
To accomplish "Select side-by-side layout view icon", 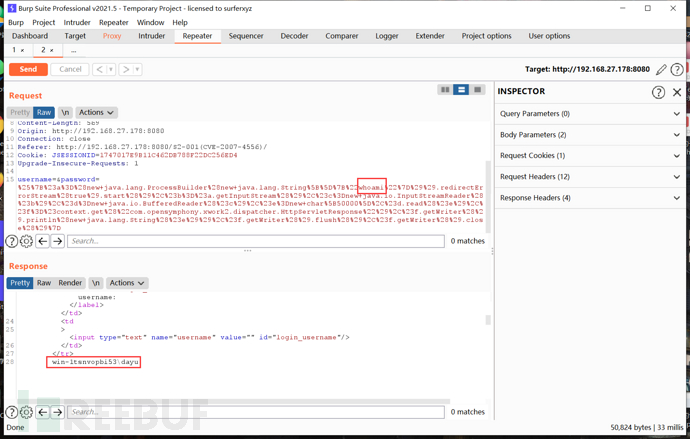I will [x=445, y=90].
